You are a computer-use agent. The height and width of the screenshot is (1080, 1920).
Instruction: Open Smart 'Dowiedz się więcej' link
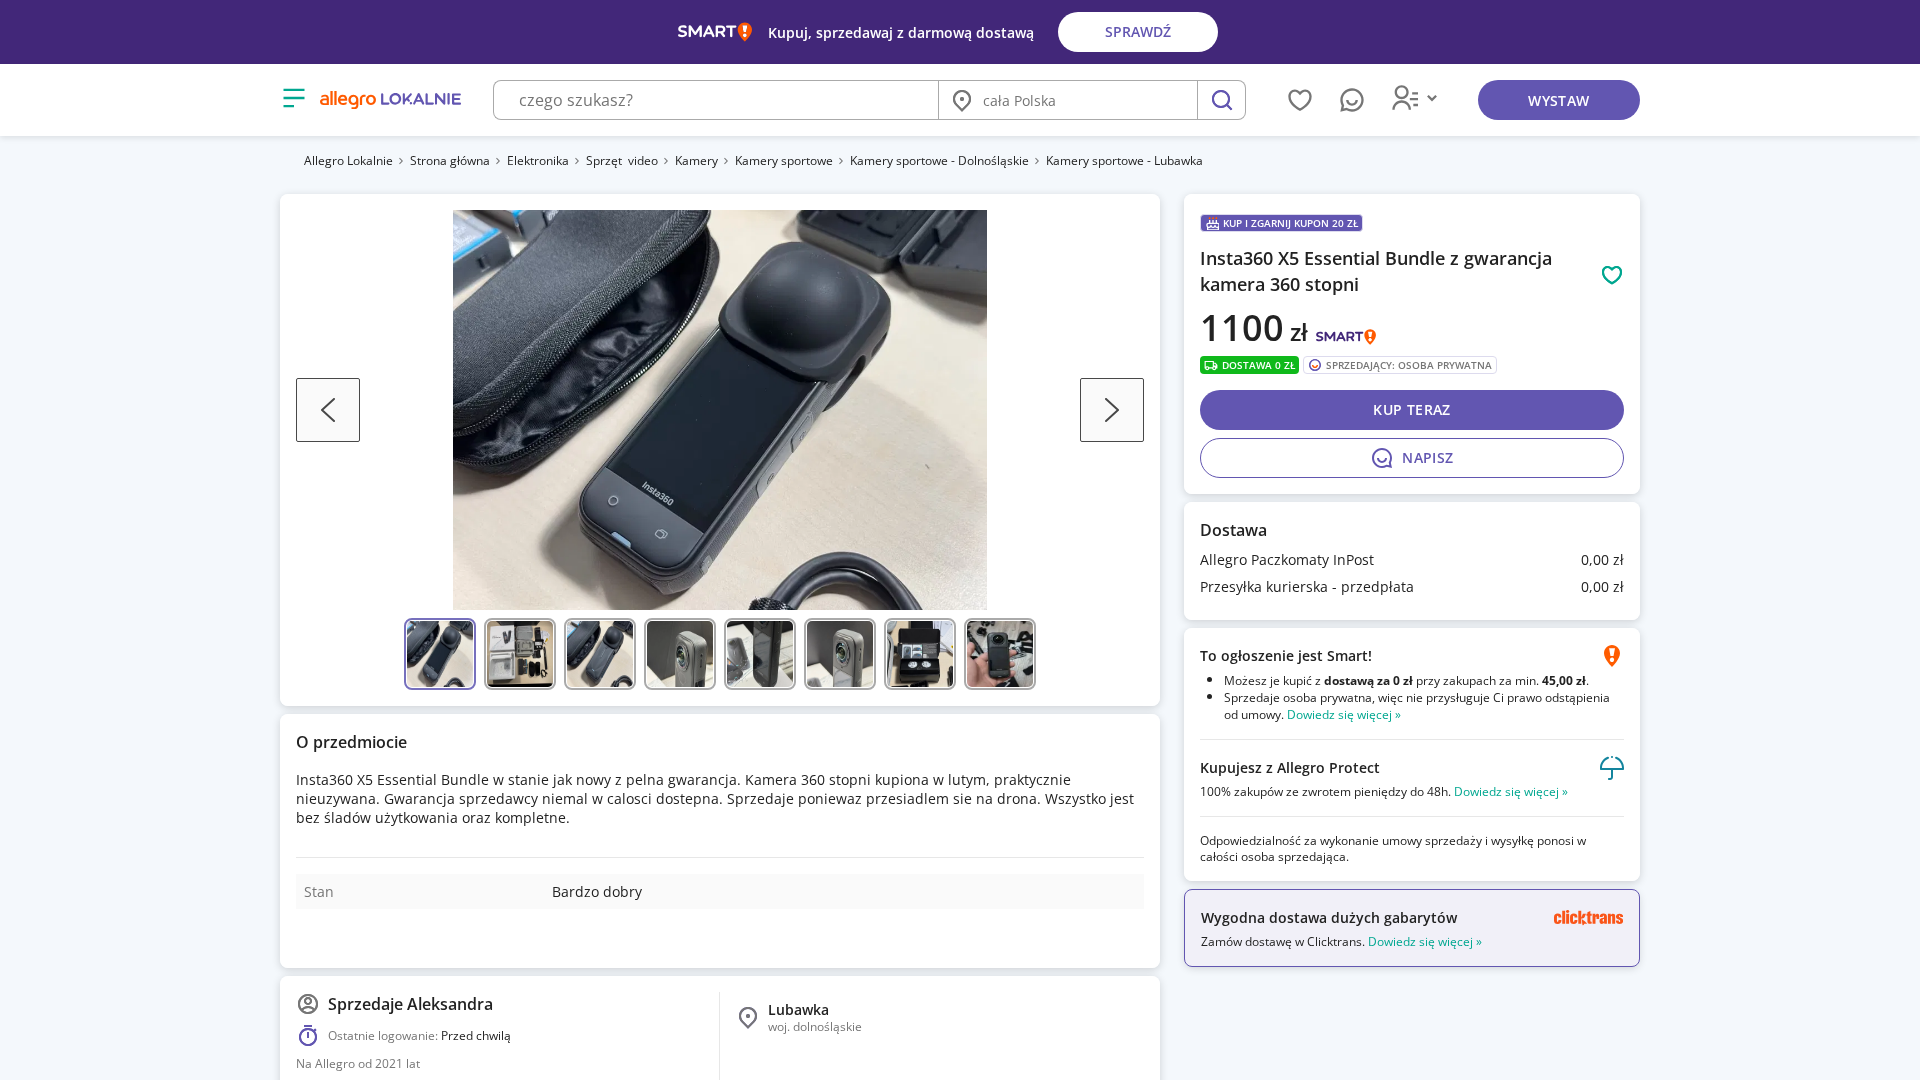pos(1343,715)
